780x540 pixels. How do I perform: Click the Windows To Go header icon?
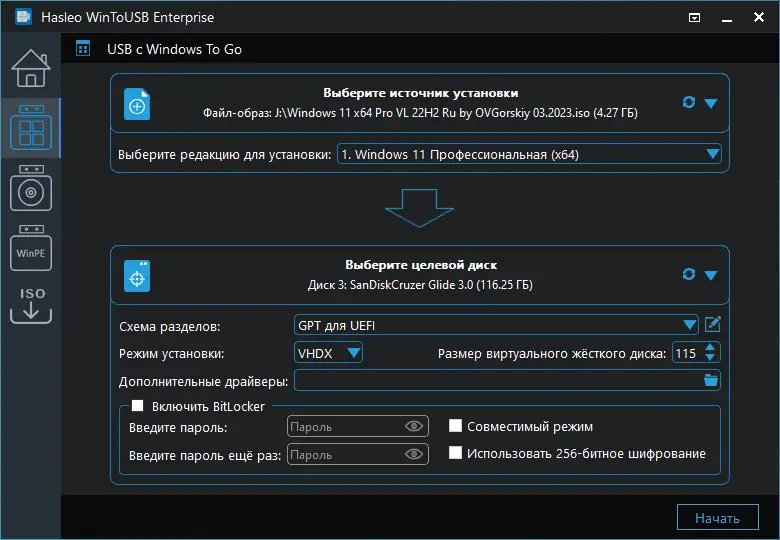coord(83,49)
